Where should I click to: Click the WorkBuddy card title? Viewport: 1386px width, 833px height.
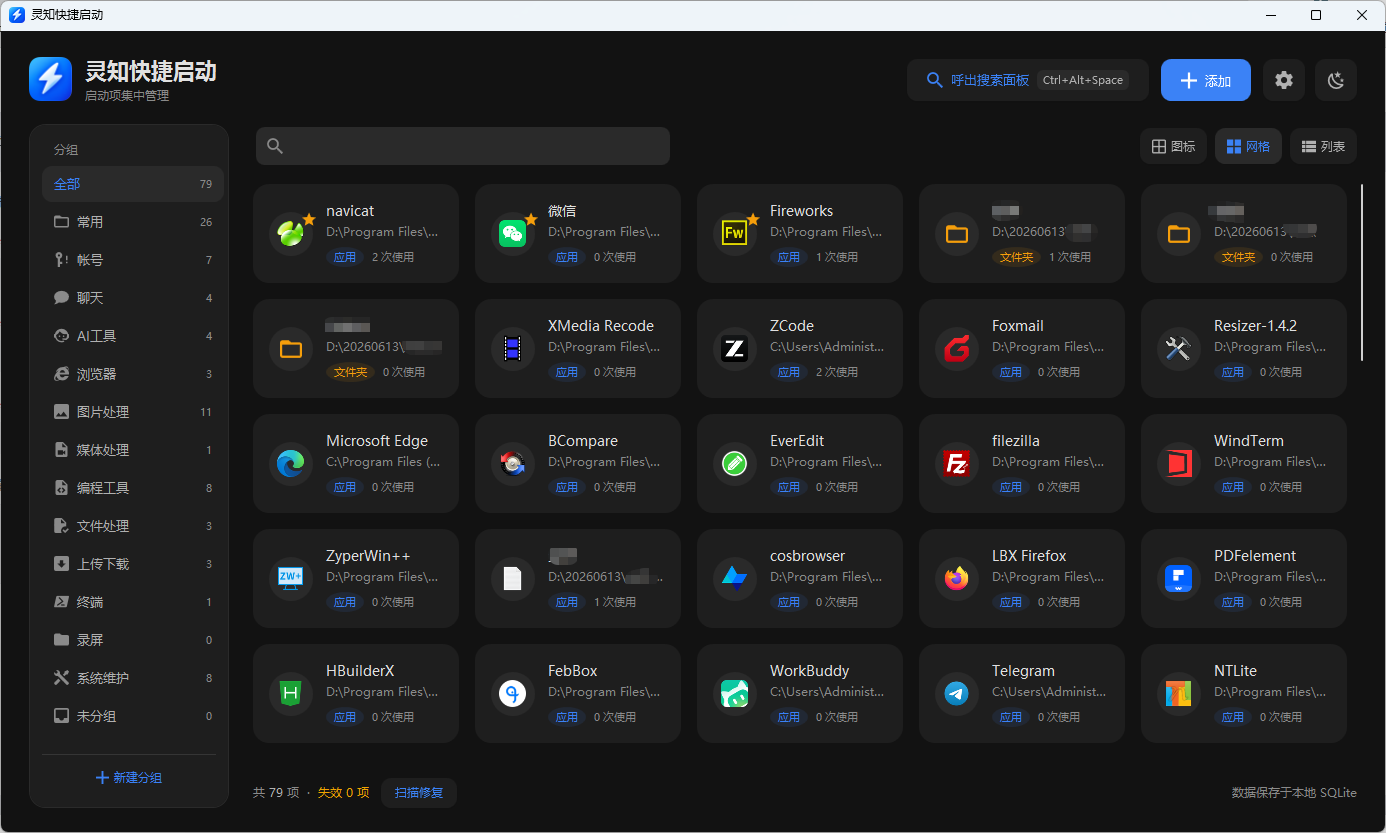point(809,671)
